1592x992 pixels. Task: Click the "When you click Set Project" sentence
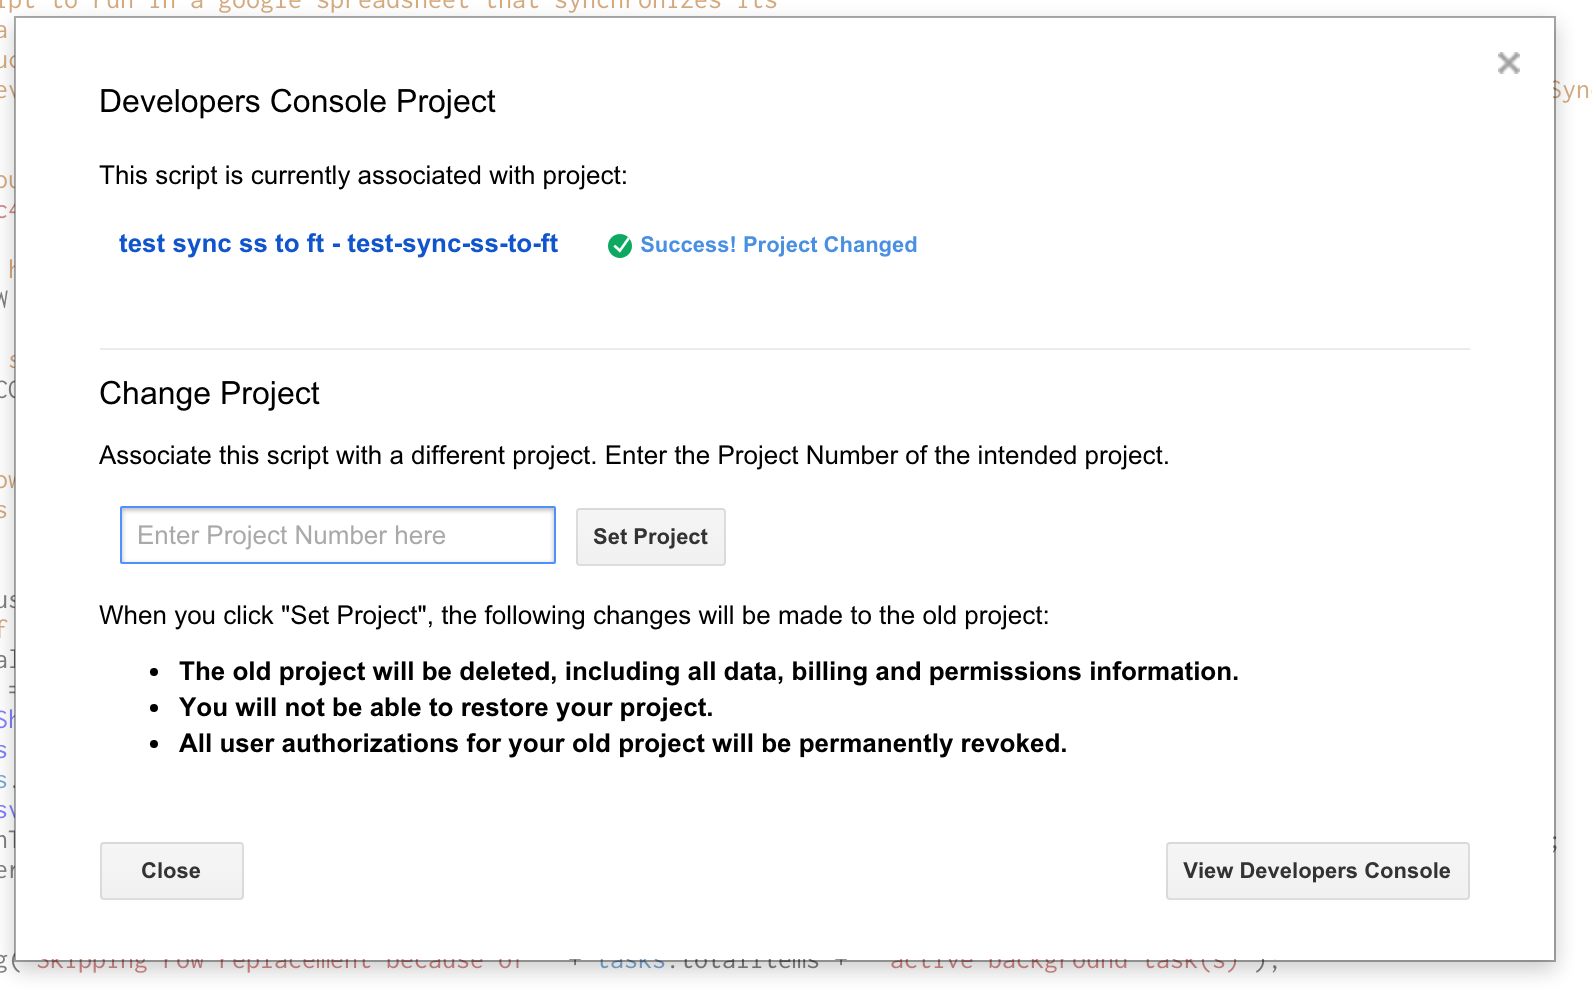pos(573,616)
